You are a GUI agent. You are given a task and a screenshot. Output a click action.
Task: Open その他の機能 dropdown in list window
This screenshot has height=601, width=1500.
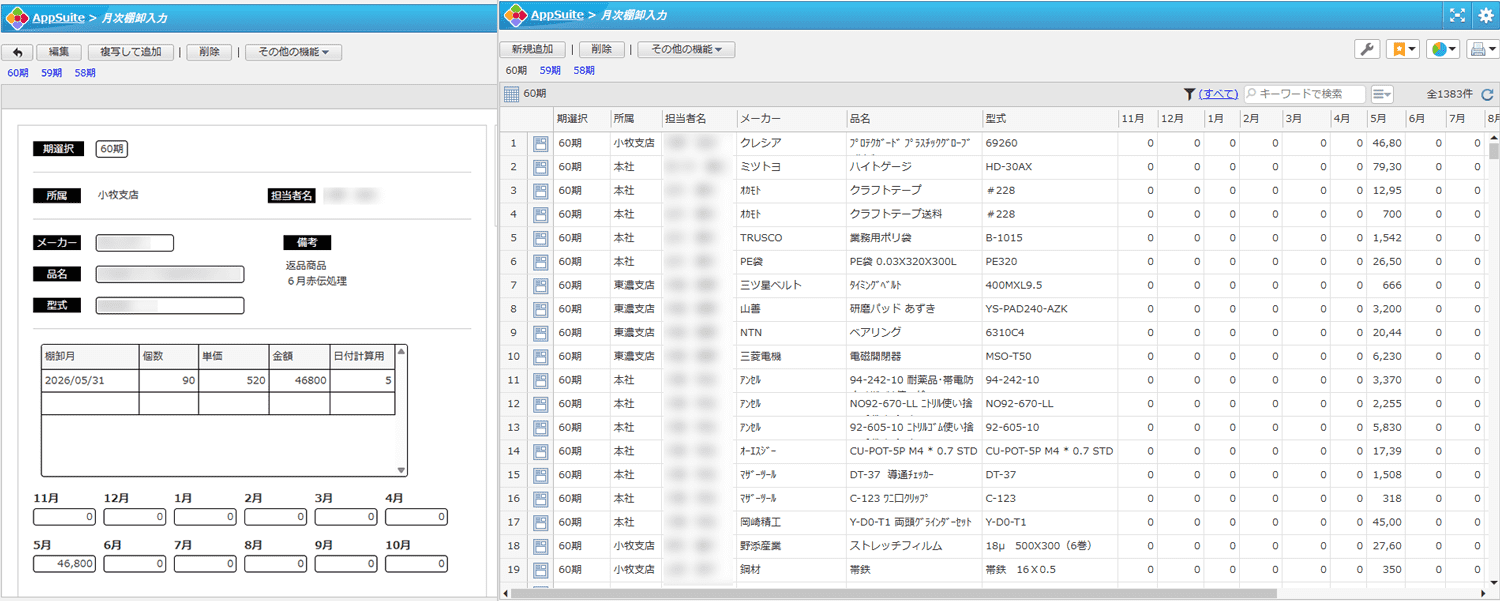click(686, 49)
